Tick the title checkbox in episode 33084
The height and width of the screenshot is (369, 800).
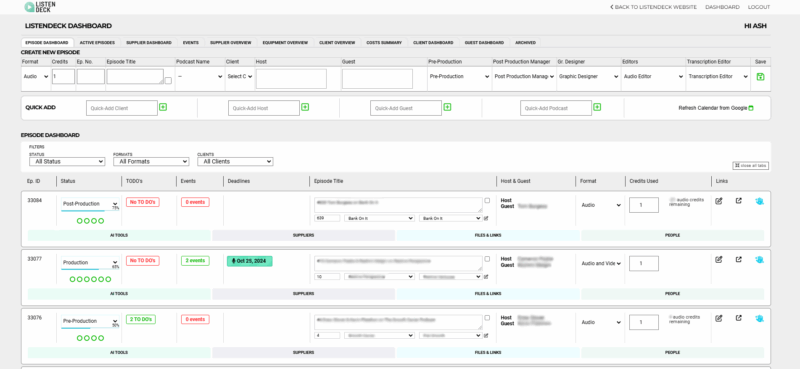(x=487, y=201)
